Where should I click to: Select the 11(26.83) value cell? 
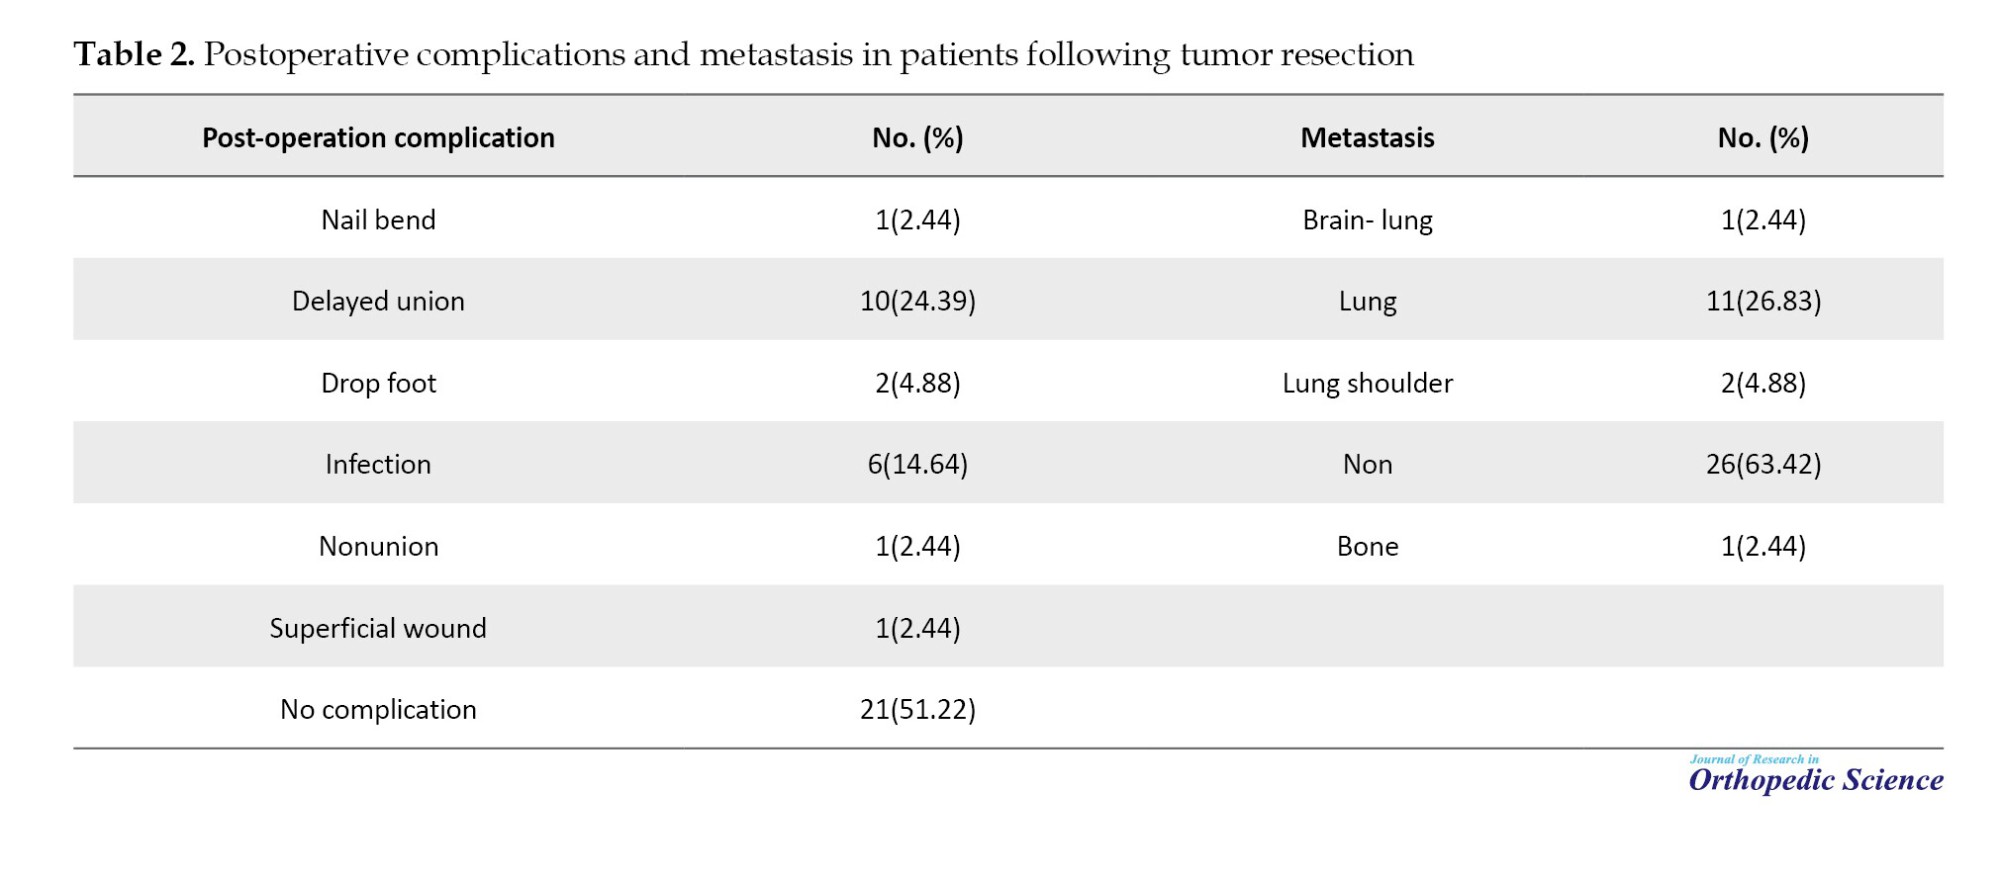pos(1763,301)
